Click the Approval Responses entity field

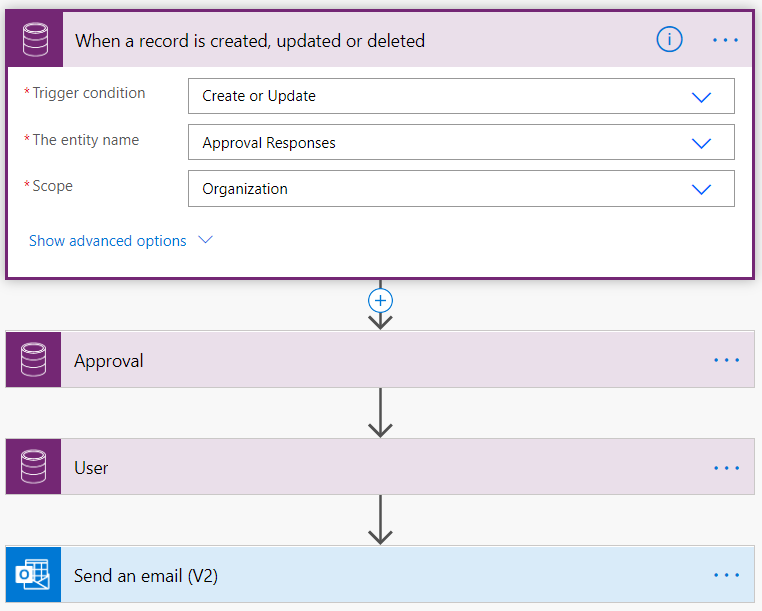pos(461,142)
